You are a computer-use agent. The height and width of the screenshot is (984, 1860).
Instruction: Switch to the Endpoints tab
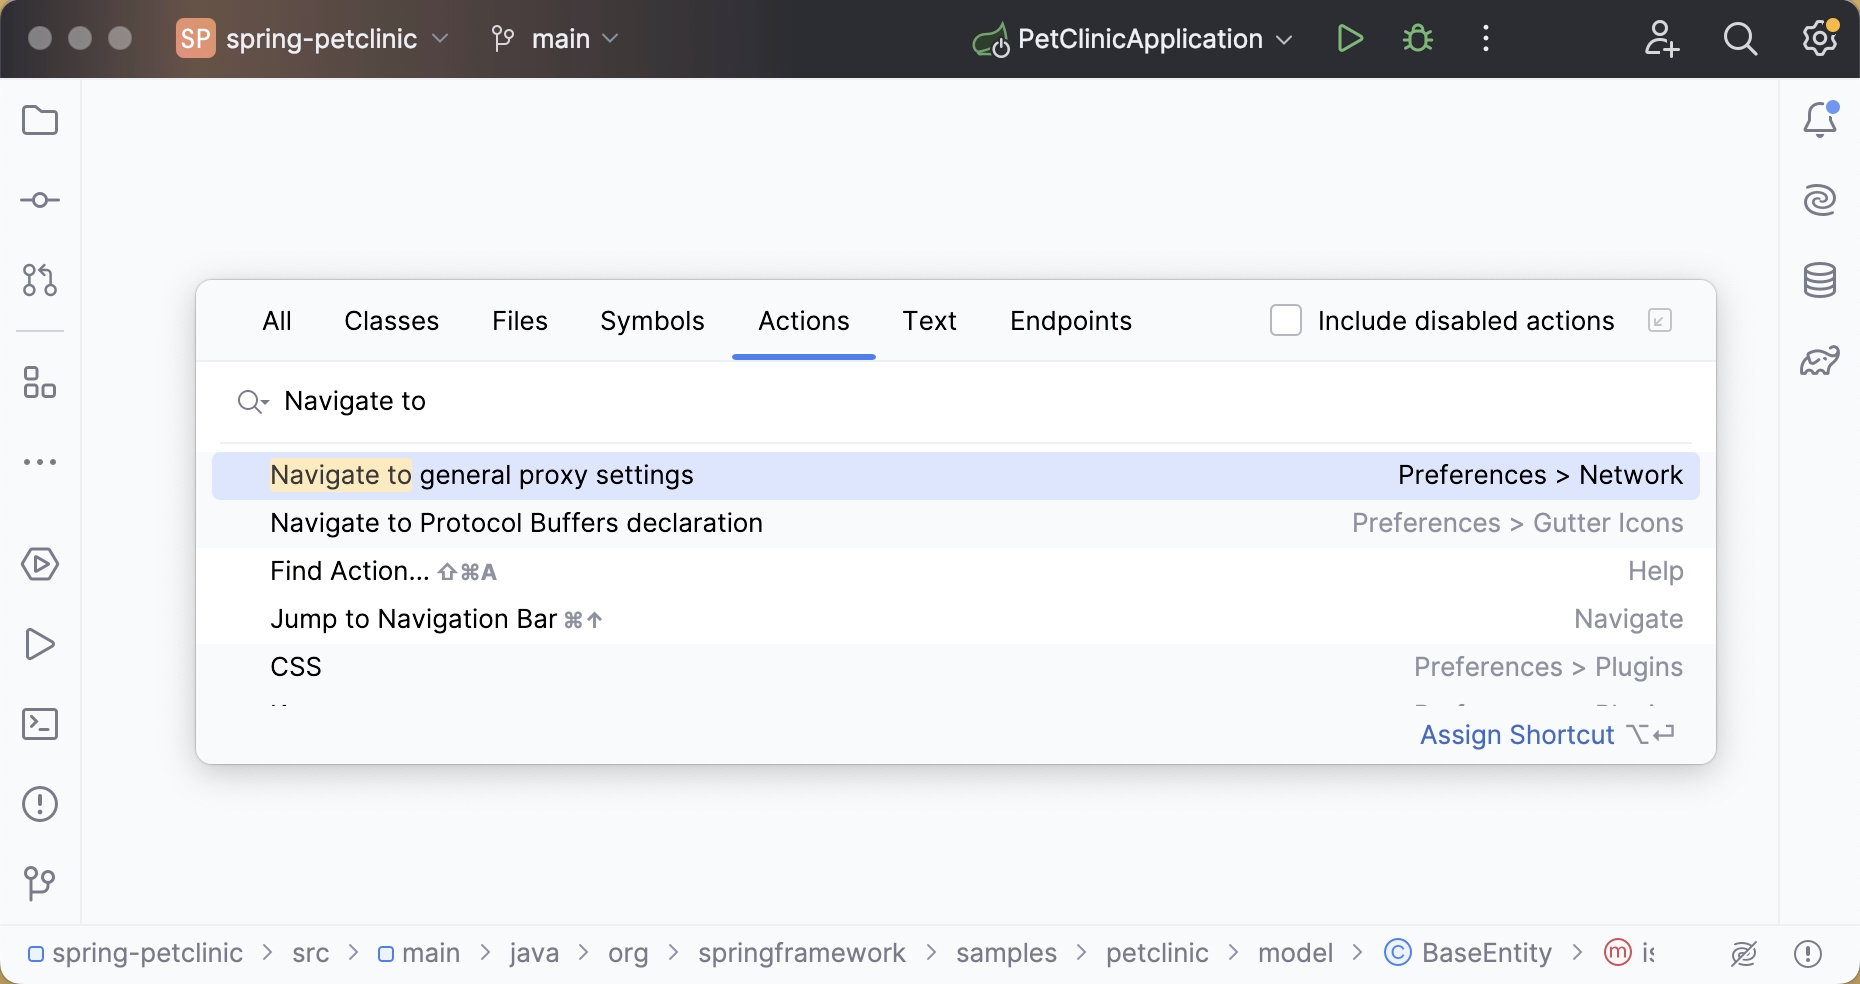pyautogui.click(x=1070, y=321)
